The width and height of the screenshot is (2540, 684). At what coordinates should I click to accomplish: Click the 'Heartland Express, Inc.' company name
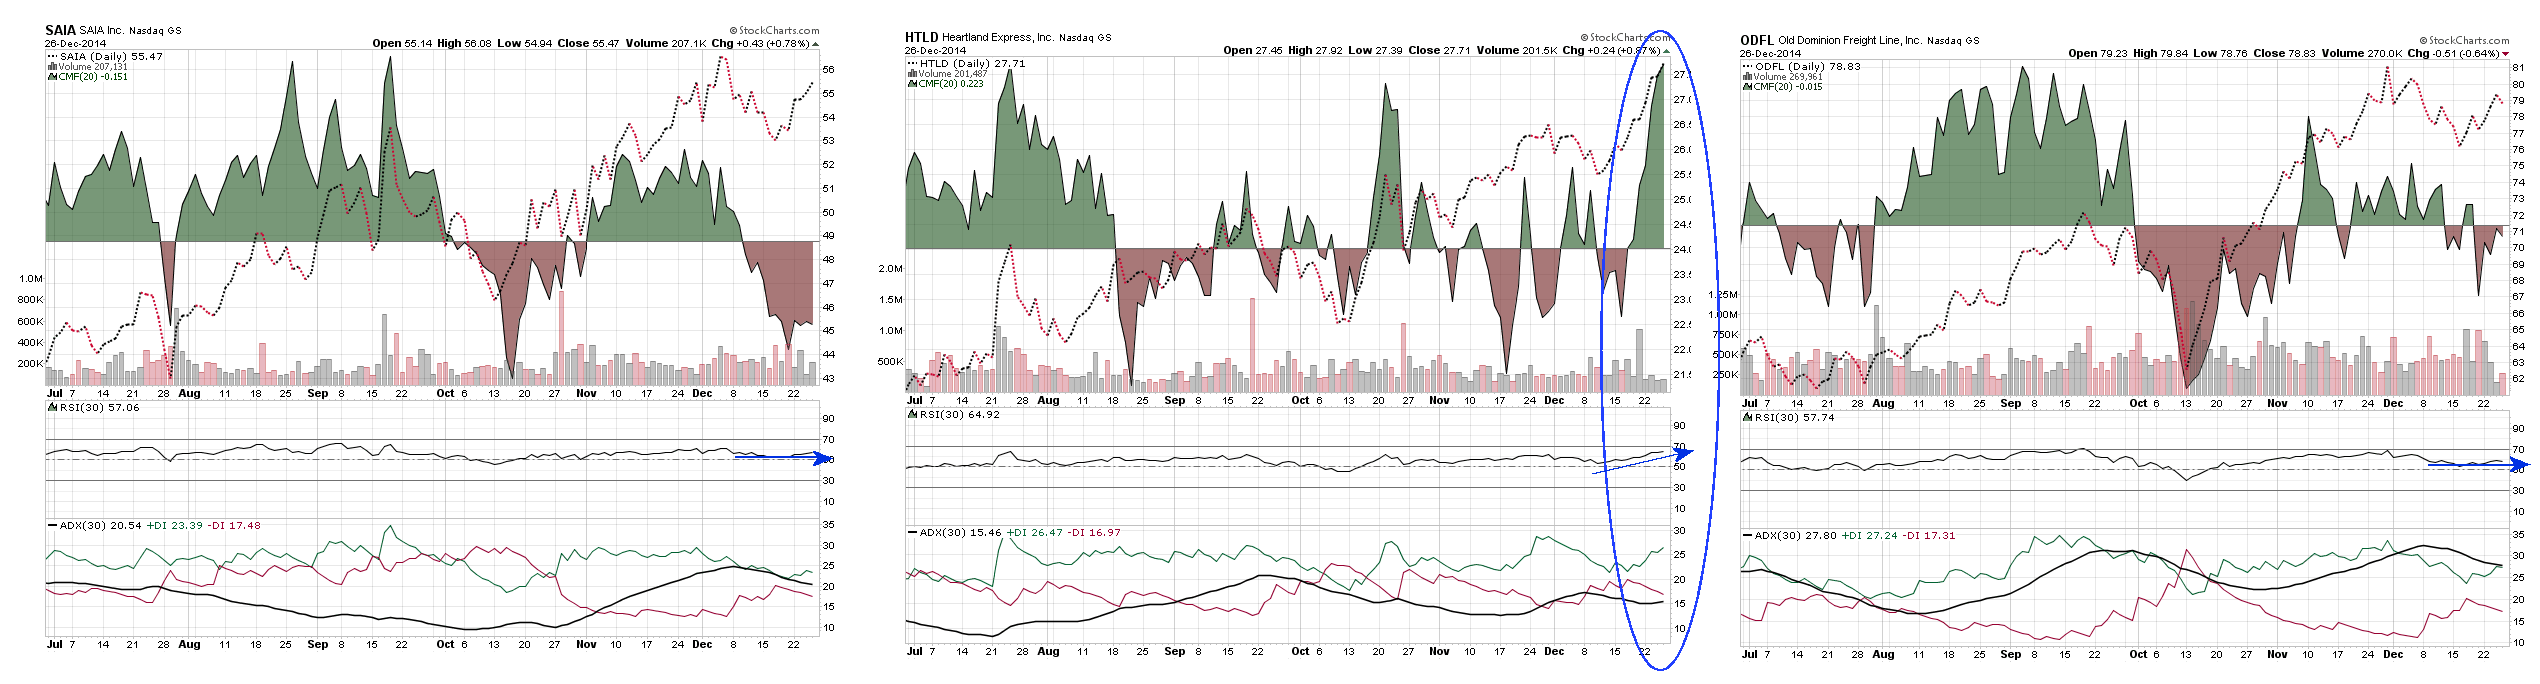click(x=998, y=37)
